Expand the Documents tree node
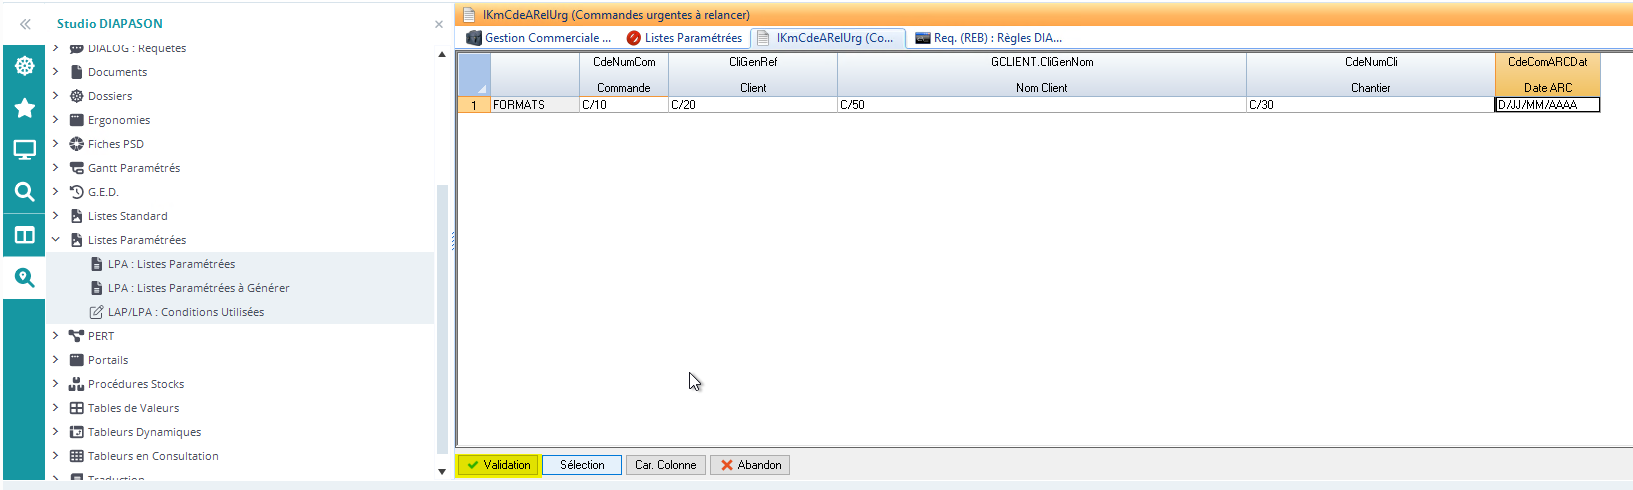The height and width of the screenshot is (490, 1633). point(56,72)
